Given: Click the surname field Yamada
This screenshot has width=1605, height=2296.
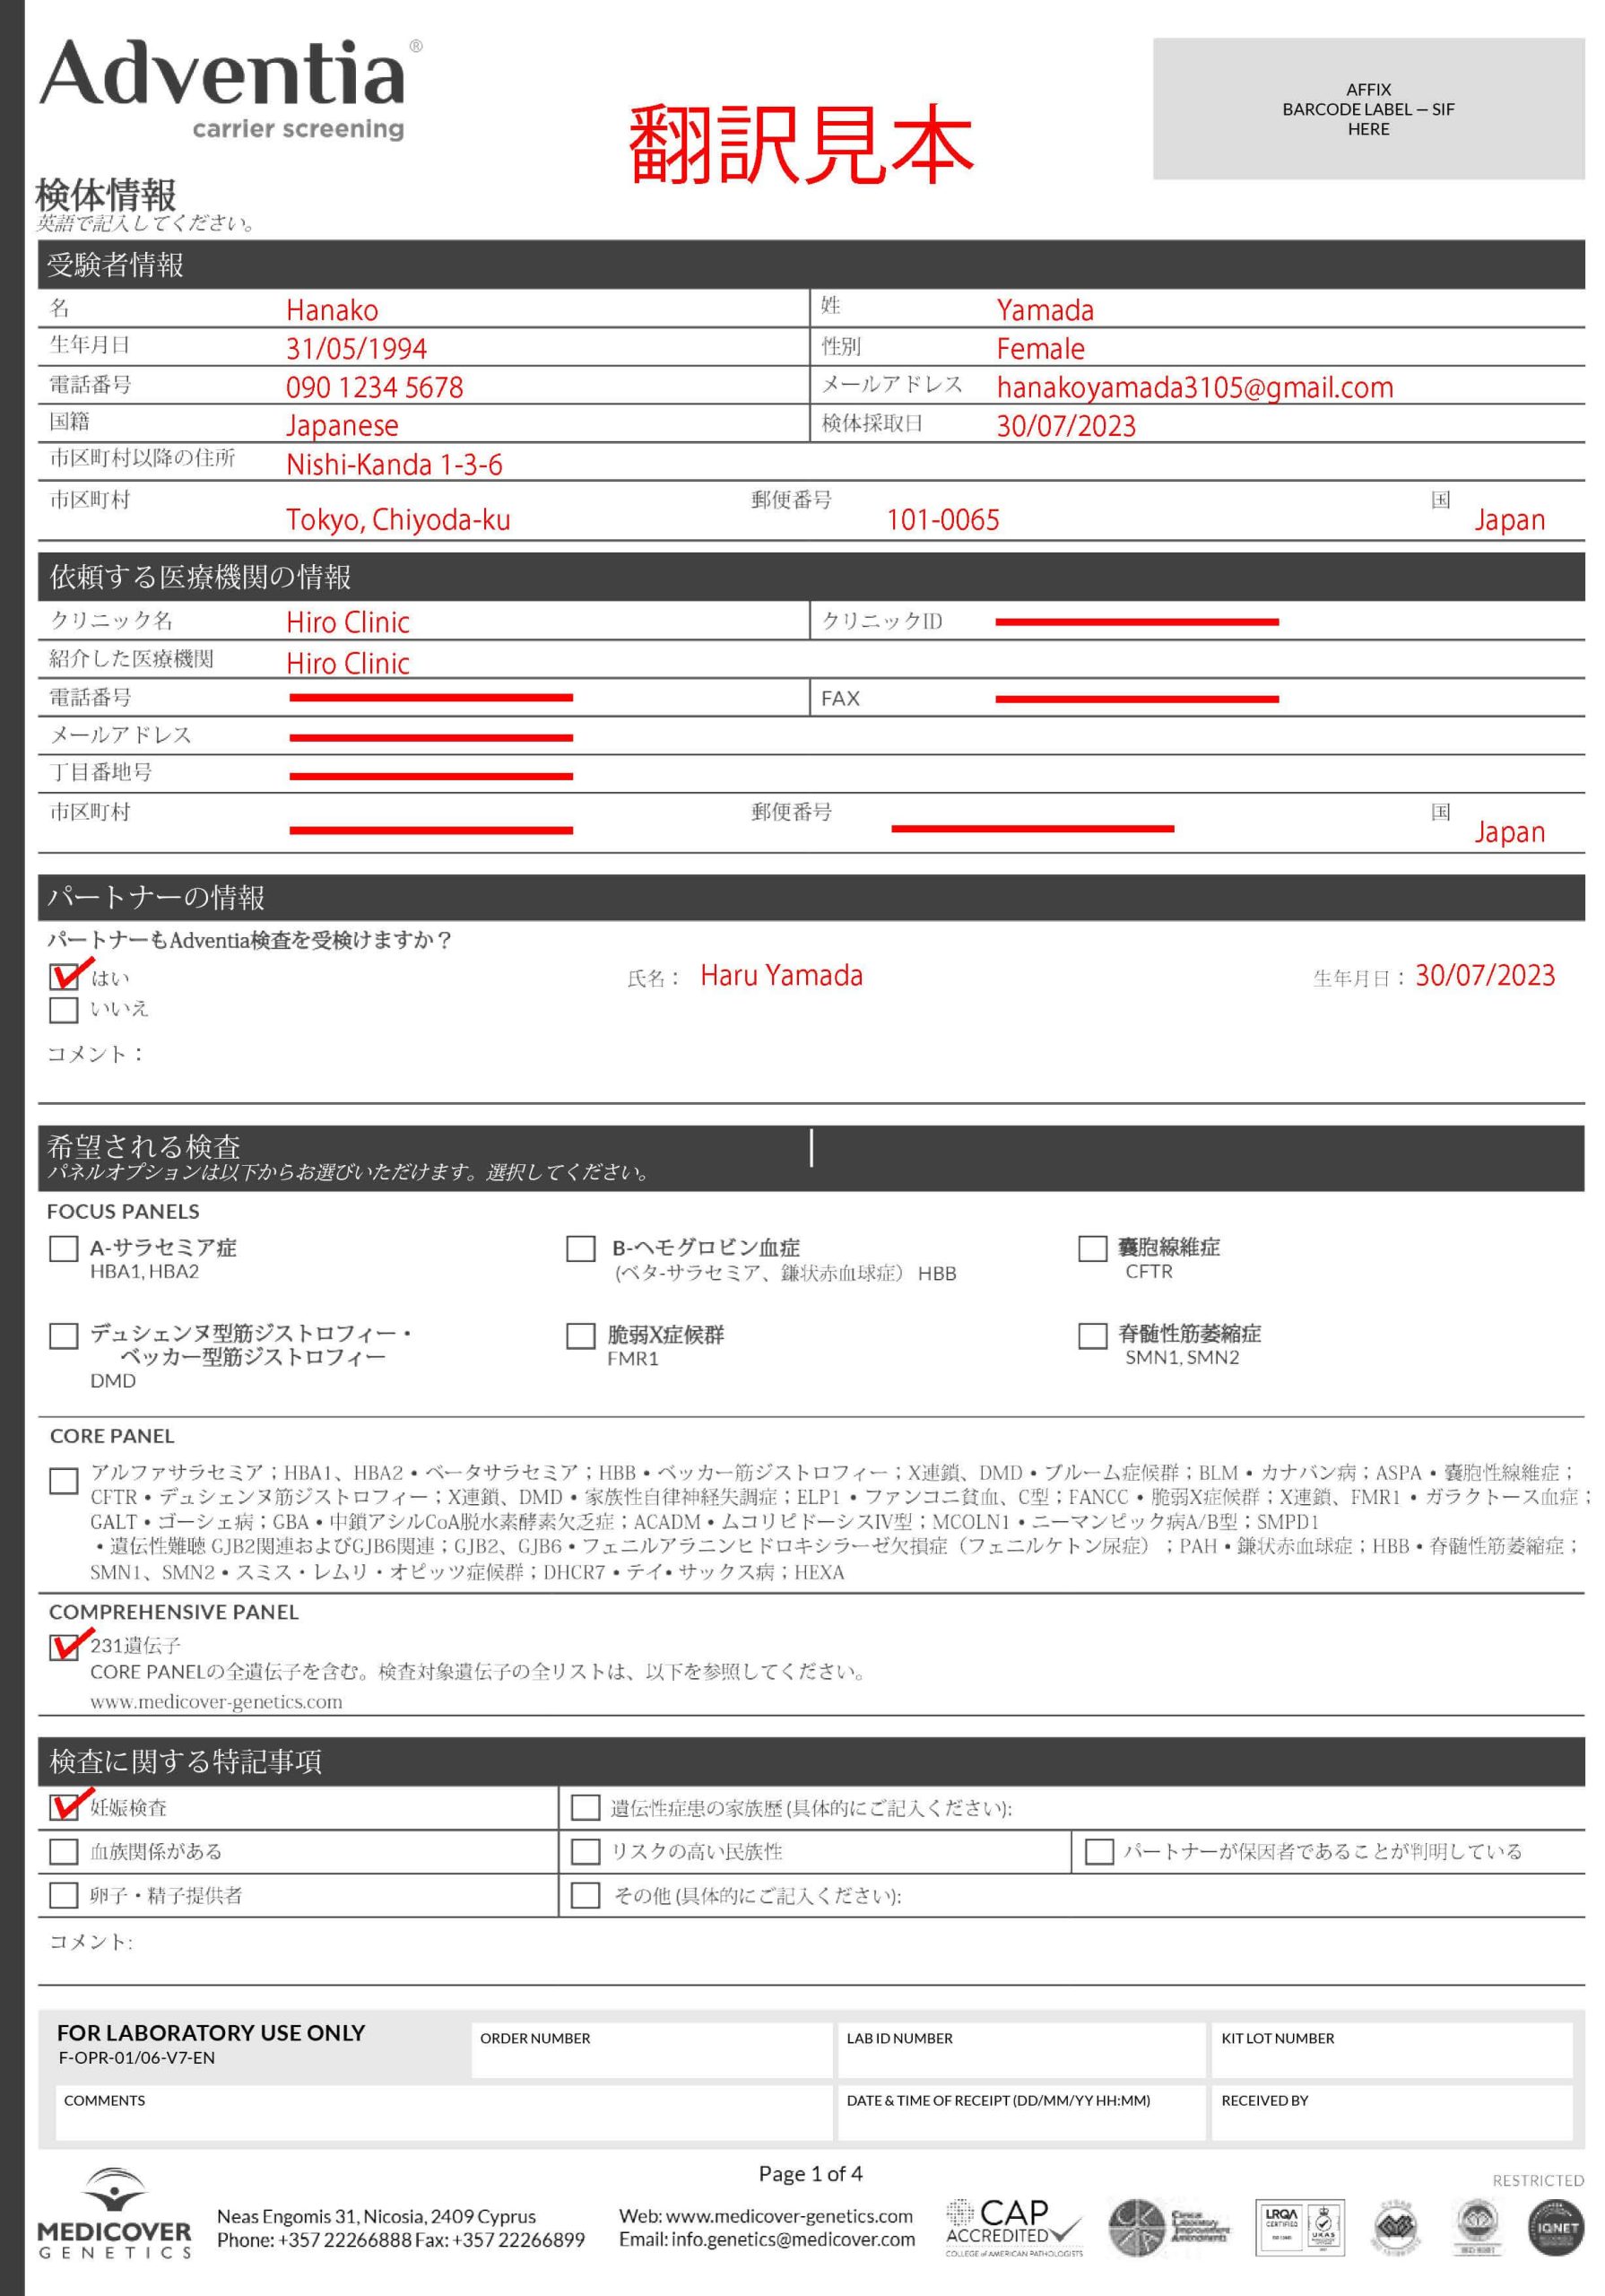Looking at the screenshot, I should (1045, 310).
